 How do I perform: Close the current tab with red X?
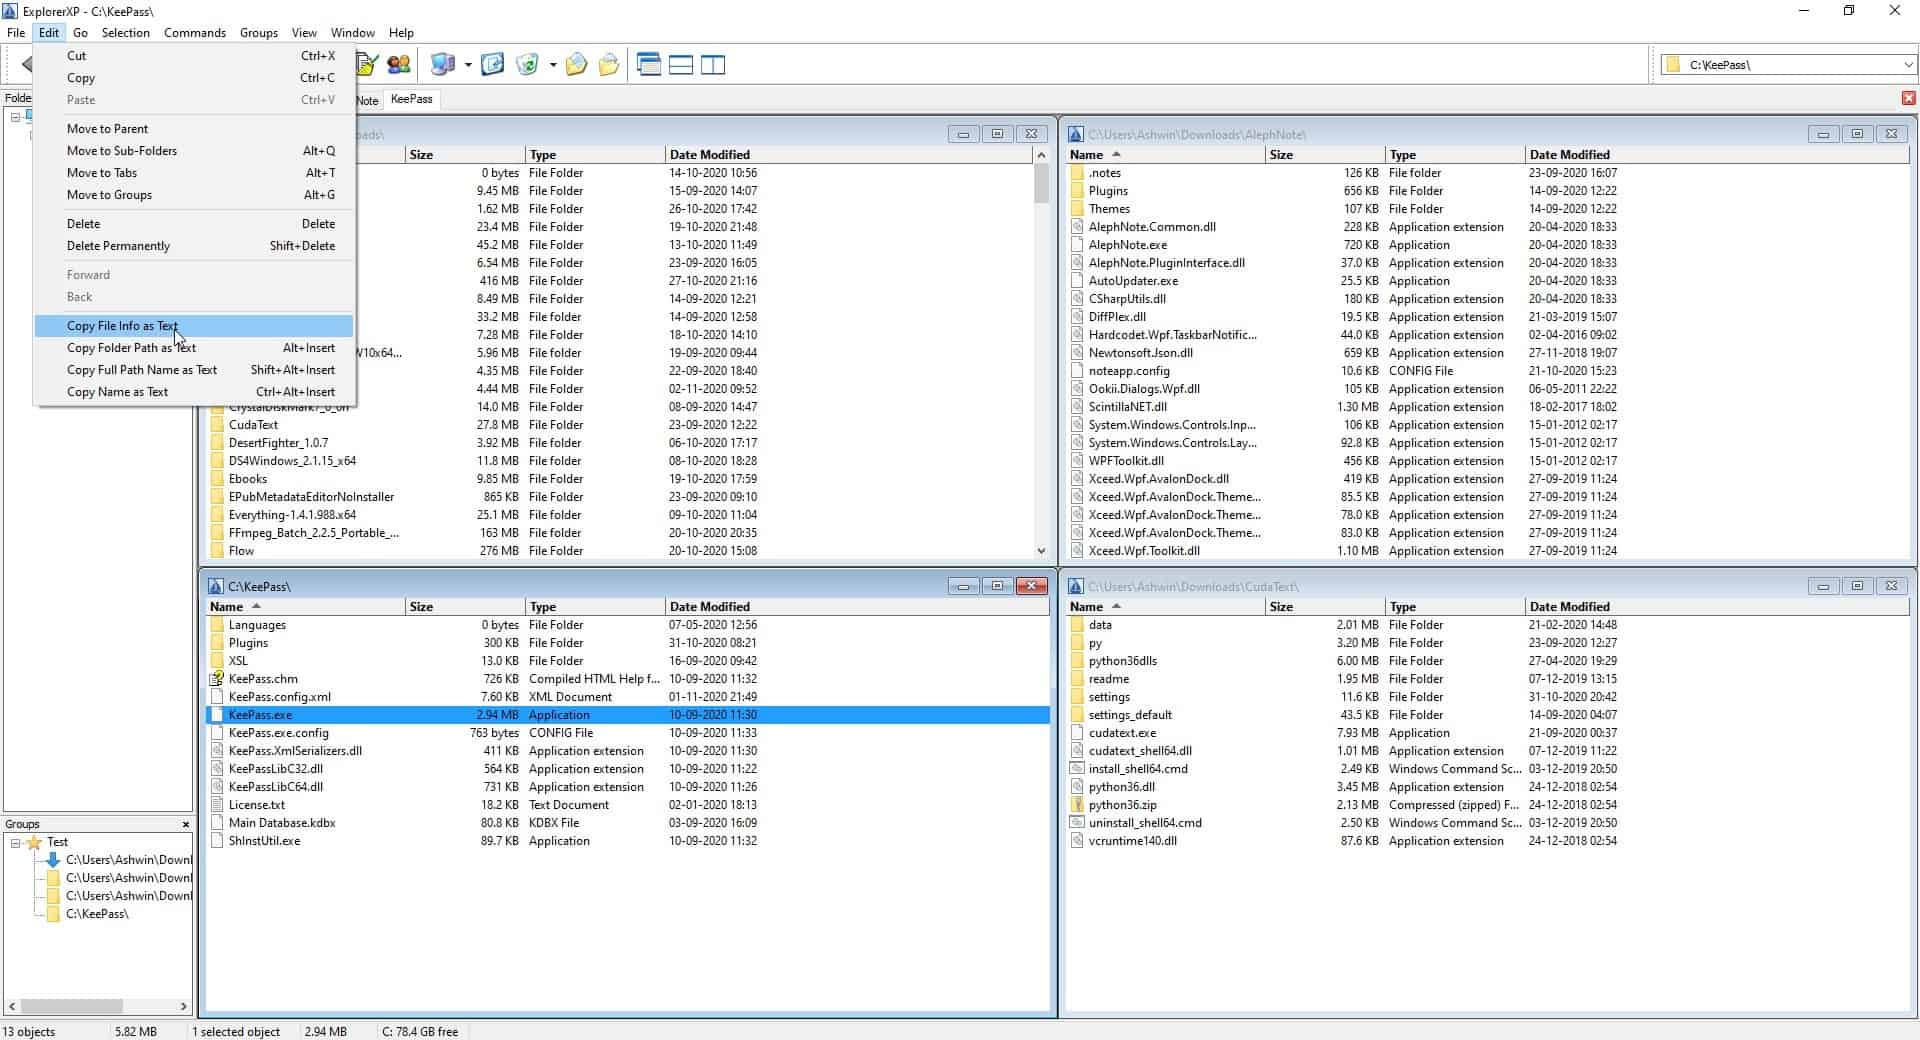coord(1908,98)
